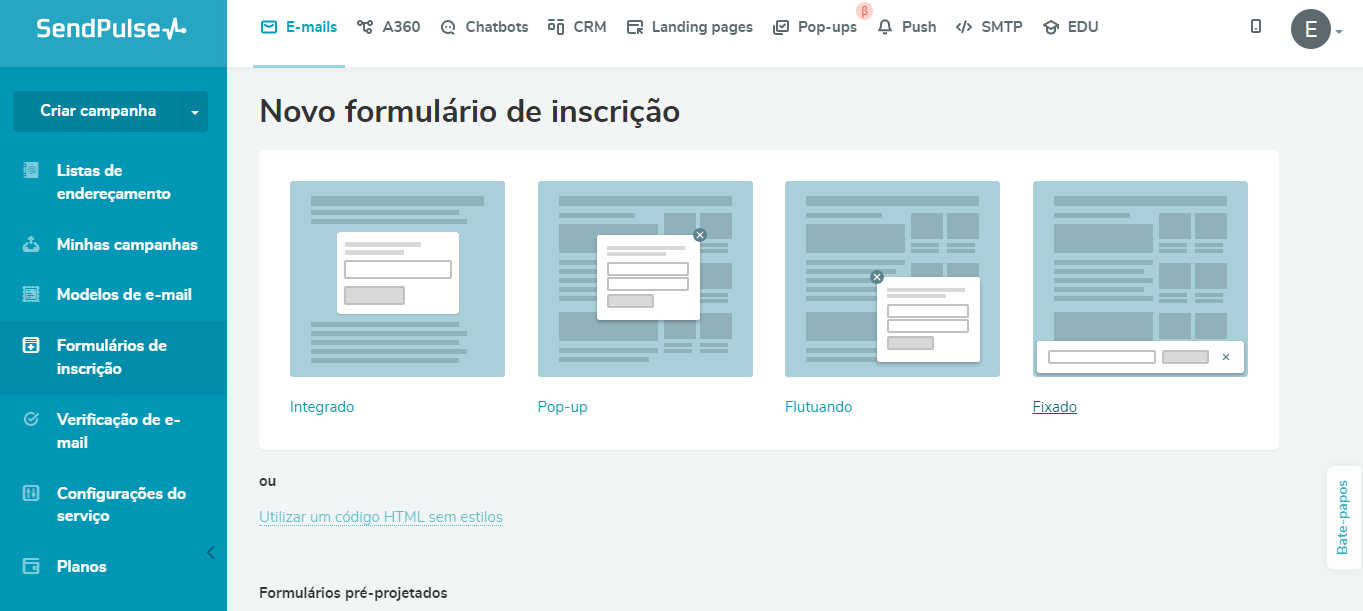Open Listas de endereçamento in sidebar
Viewport: 1363px width, 611px height.
pyautogui.click(x=113, y=182)
